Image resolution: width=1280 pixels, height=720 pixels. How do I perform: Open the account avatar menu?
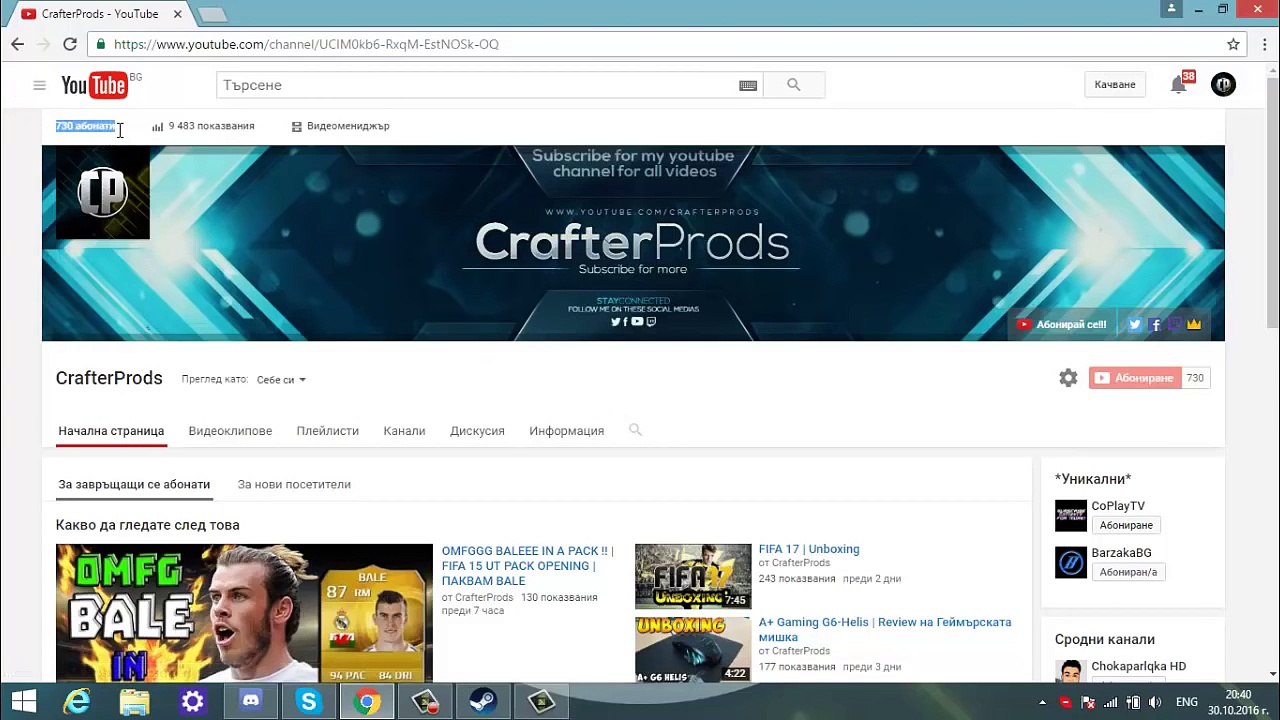[x=1223, y=85]
